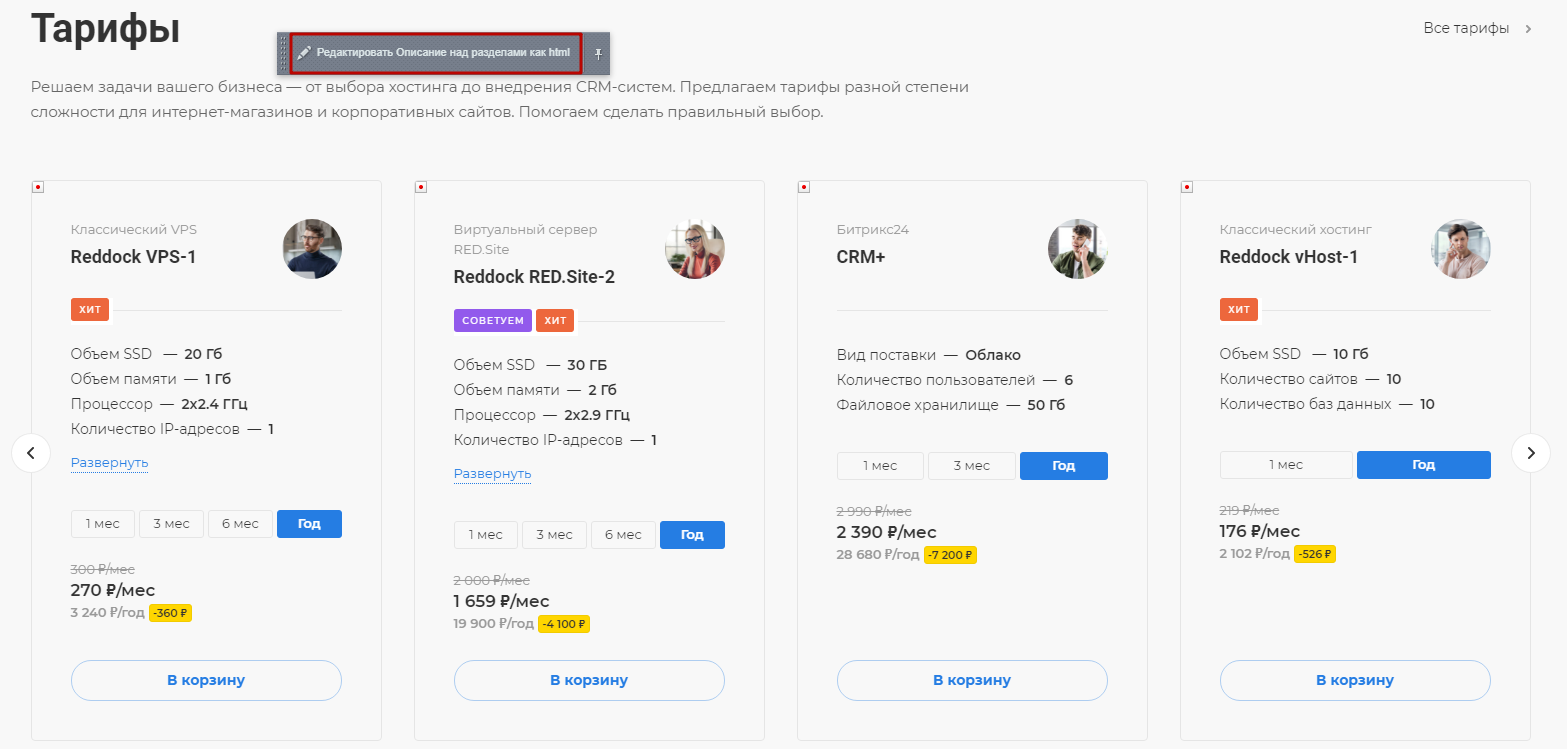Click the -7 200 ₽ discount badge
The width and height of the screenshot is (1567, 749).
tap(950, 555)
